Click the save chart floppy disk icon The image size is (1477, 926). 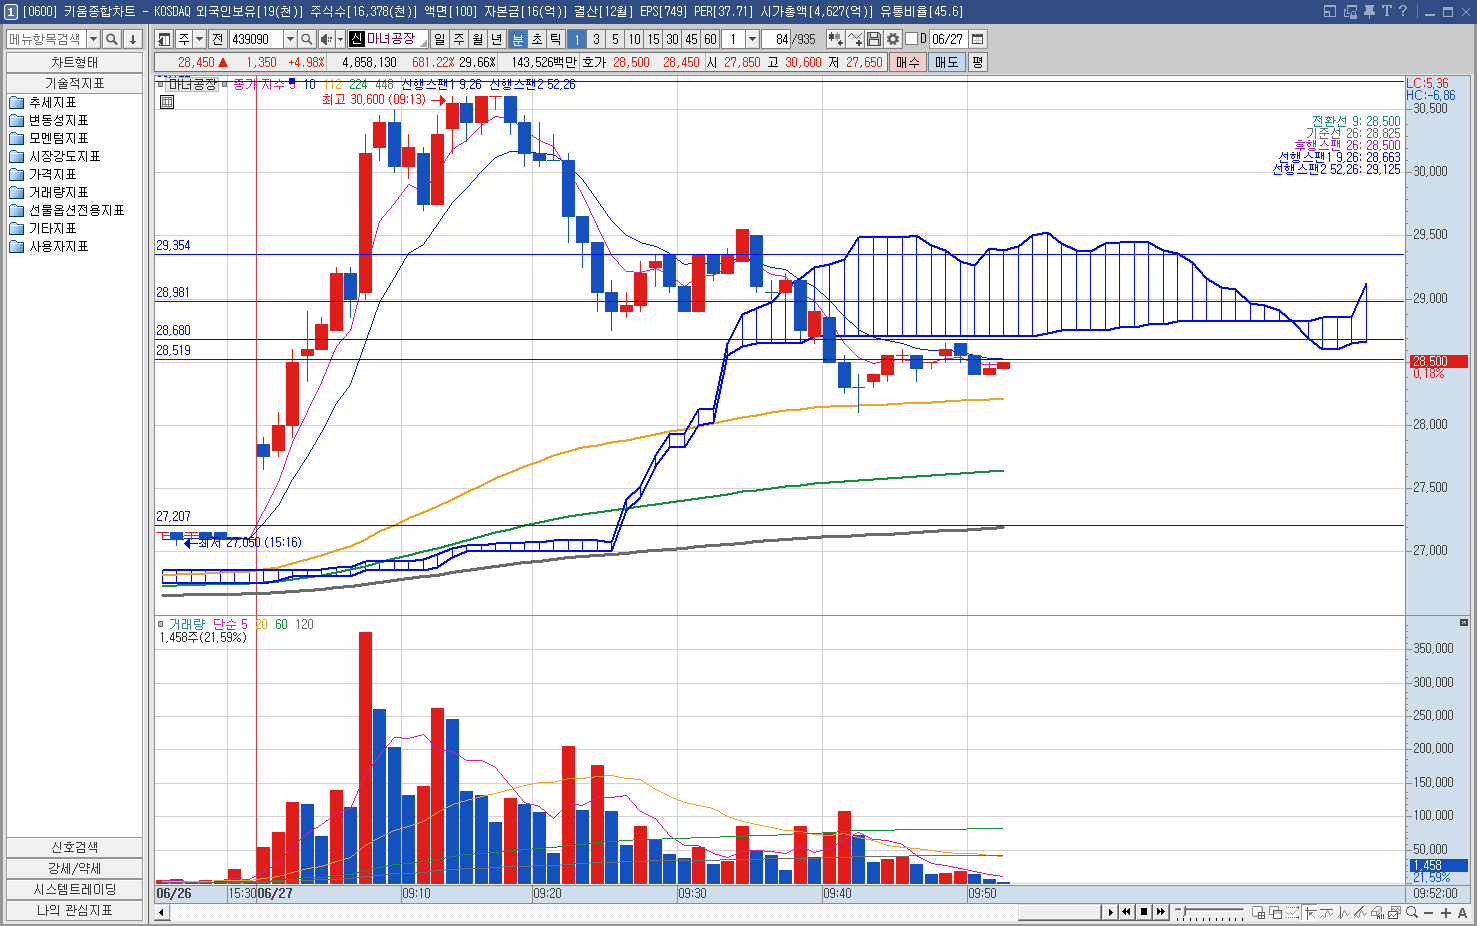874,39
